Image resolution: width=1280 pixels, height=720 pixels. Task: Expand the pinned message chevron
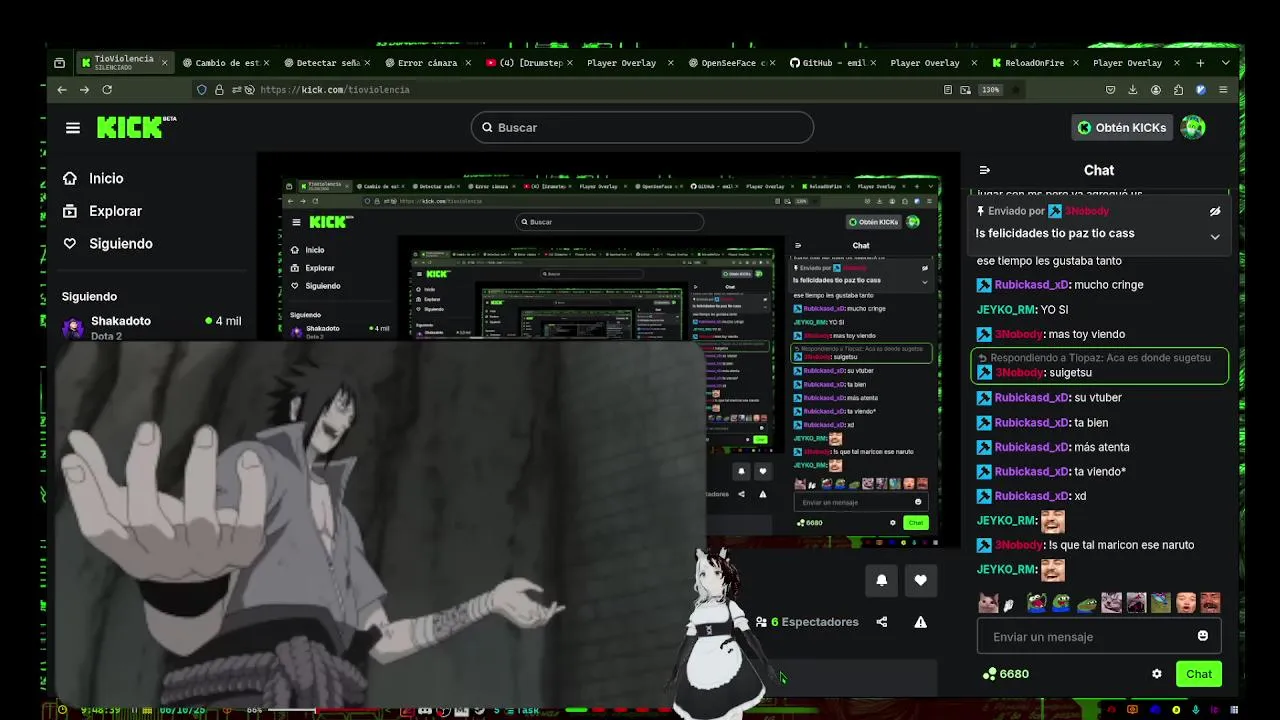(1215, 237)
